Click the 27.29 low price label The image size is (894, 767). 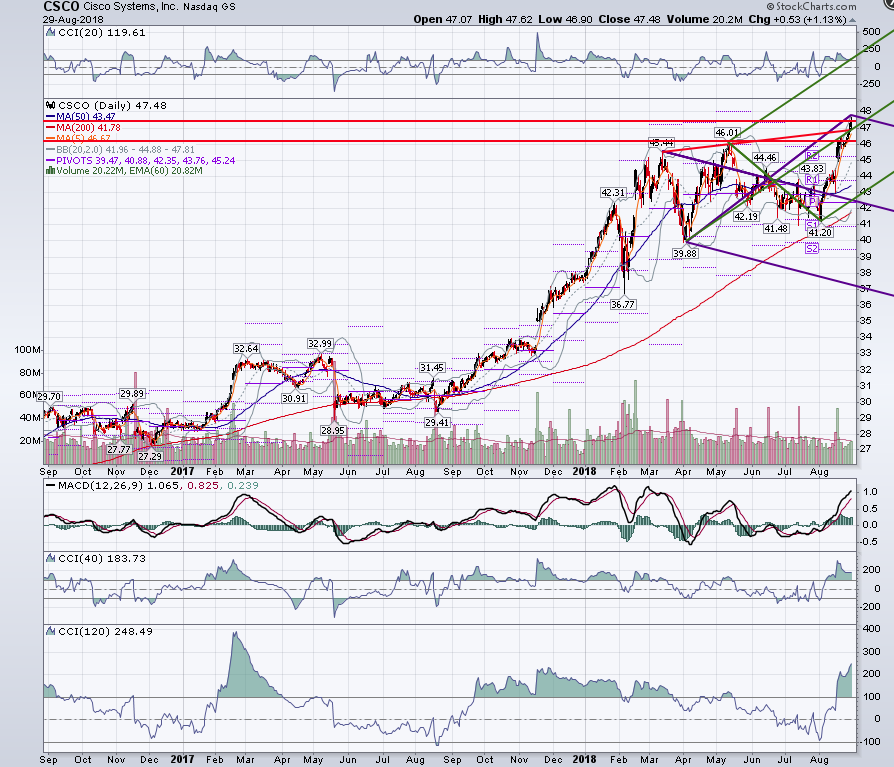point(150,457)
